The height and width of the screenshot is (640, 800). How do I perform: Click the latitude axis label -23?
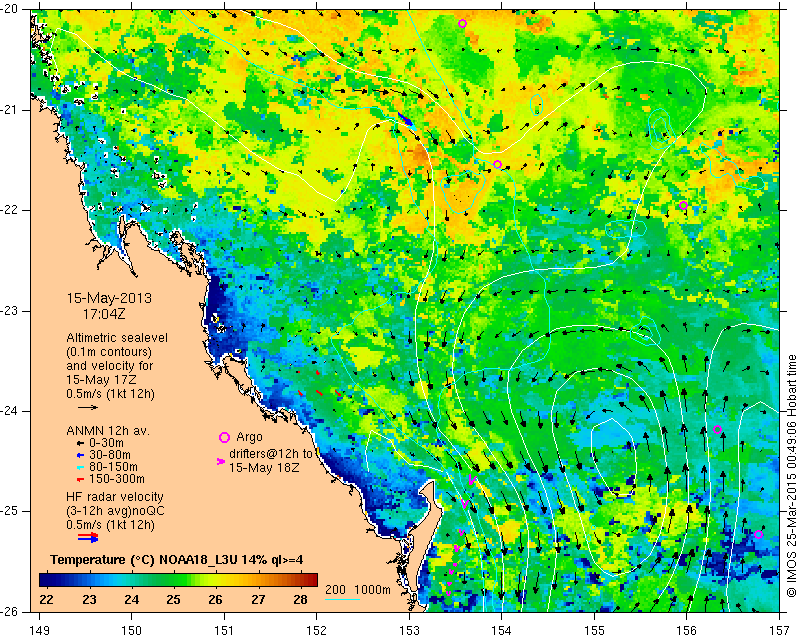[9, 311]
